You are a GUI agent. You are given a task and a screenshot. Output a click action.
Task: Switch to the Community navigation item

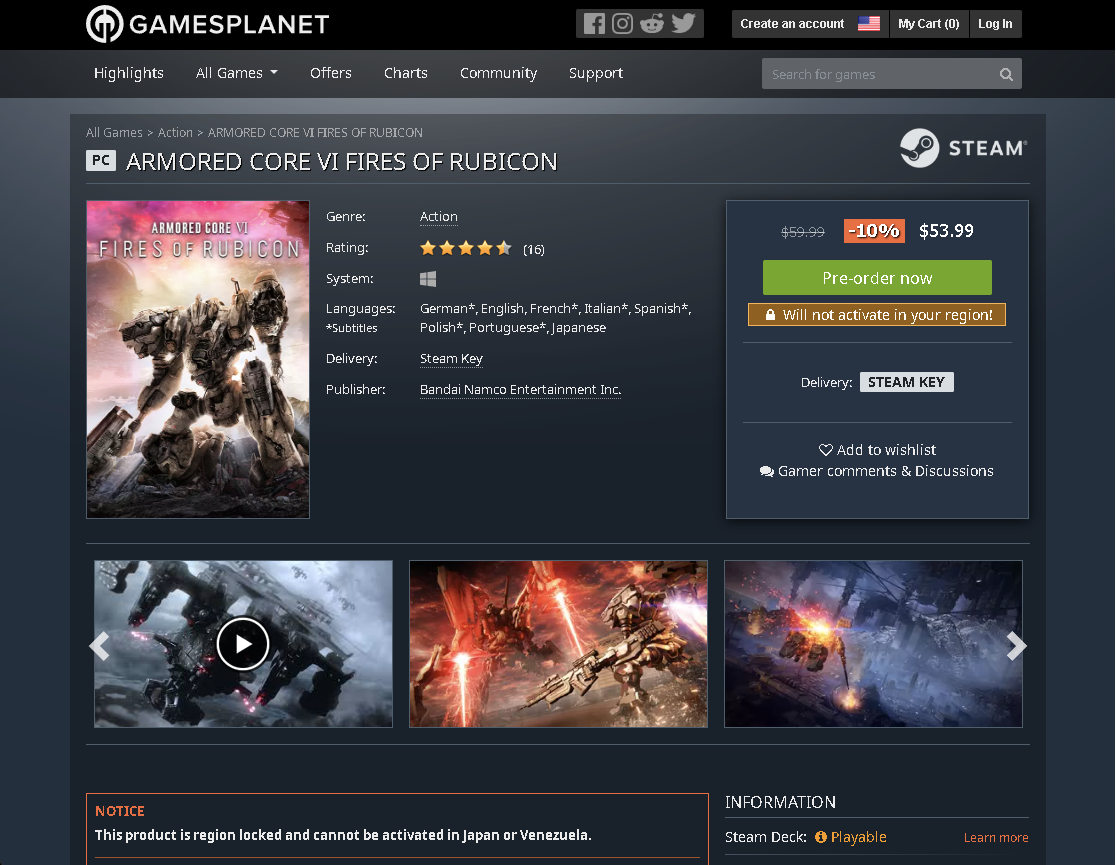pyautogui.click(x=498, y=73)
